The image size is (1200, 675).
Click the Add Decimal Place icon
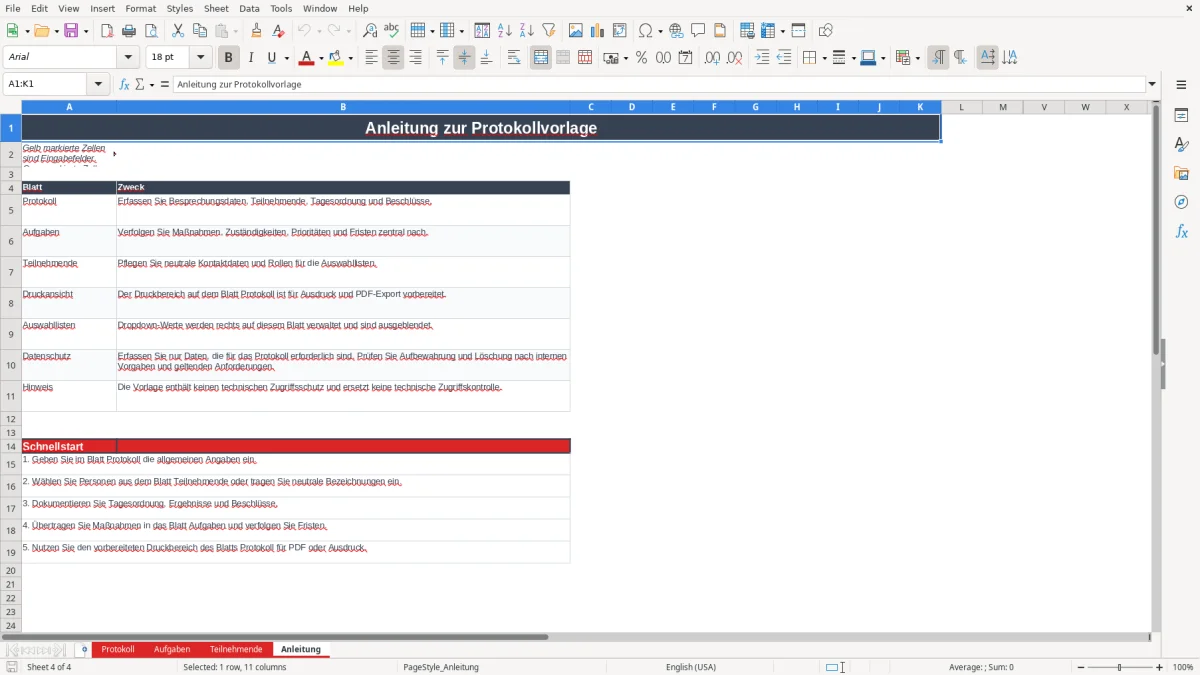712,58
